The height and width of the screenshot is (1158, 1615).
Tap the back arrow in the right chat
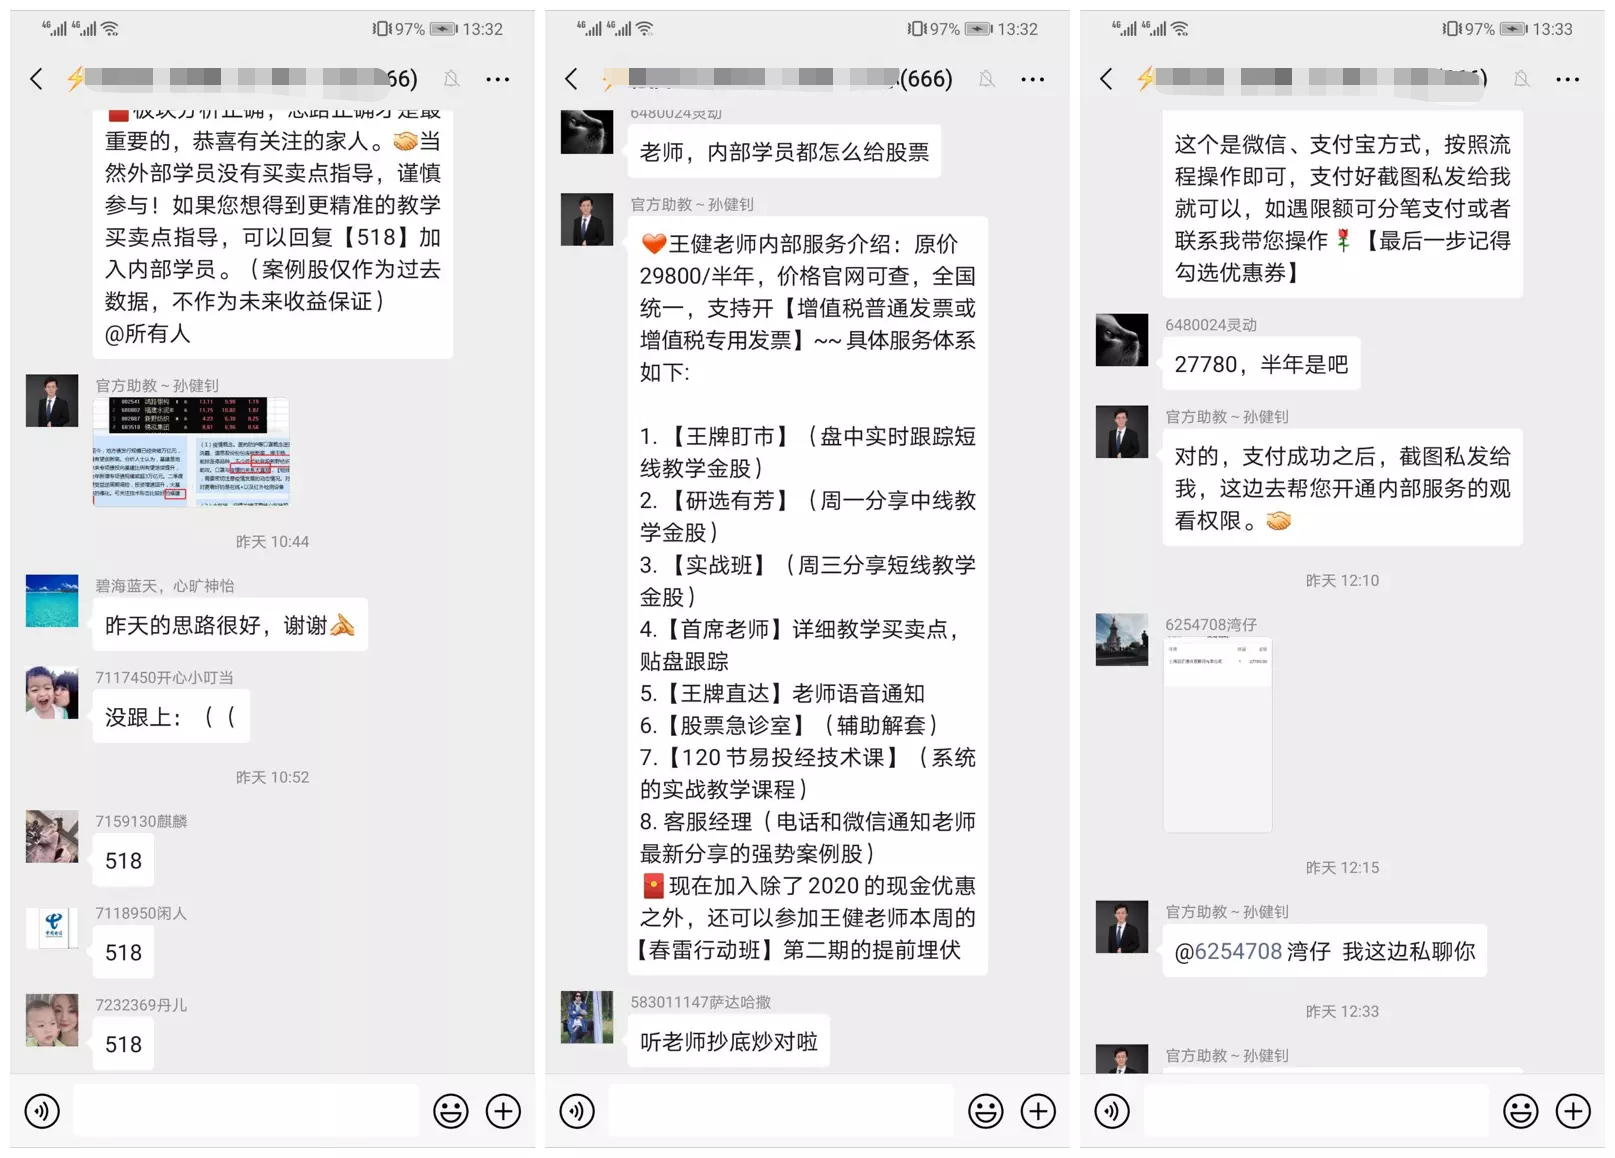[x=1106, y=79]
